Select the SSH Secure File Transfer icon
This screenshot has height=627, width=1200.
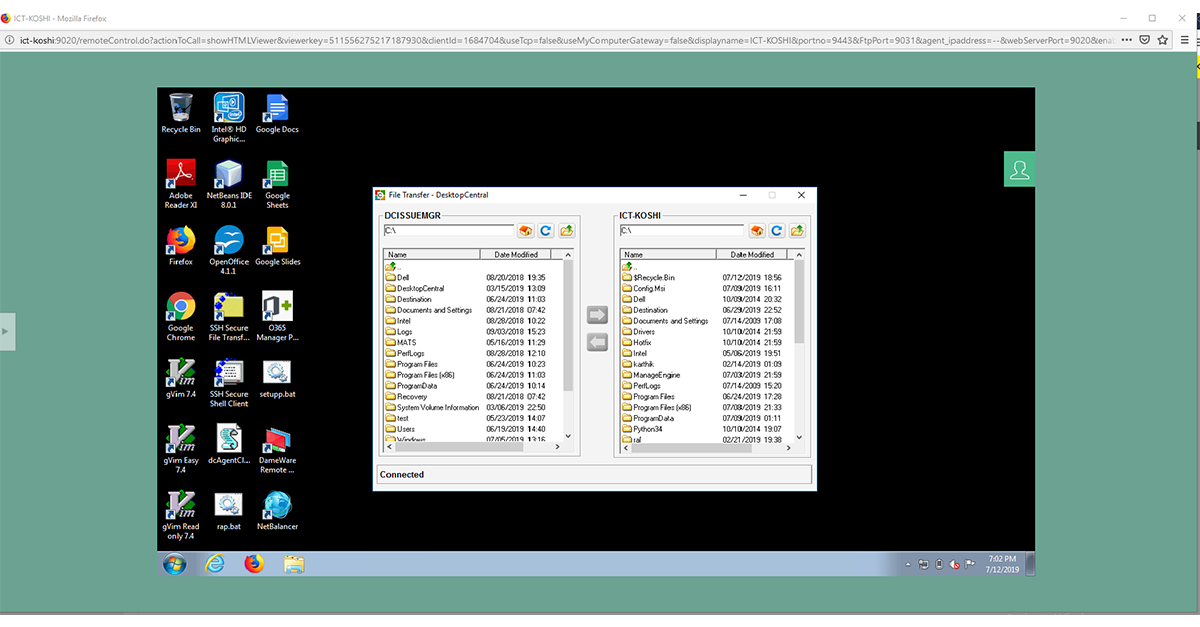(x=229, y=317)
